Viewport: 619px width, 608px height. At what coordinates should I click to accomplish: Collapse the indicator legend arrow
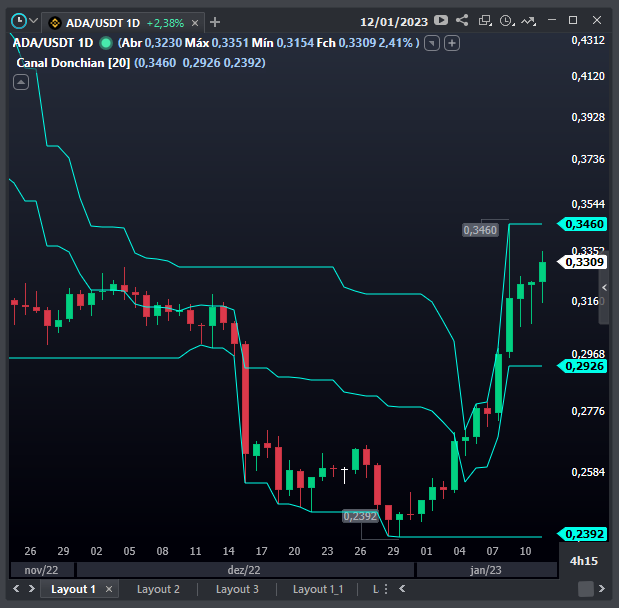pos(21,82)
